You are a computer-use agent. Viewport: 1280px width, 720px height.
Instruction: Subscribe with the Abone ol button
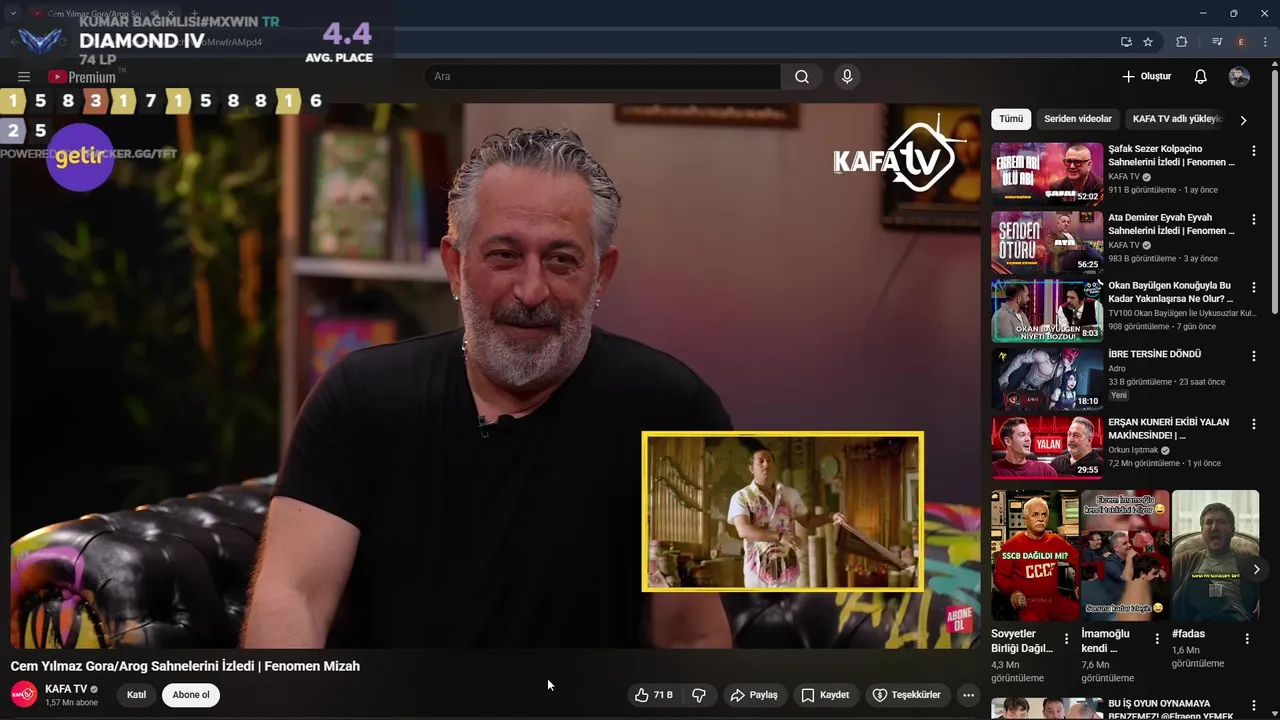click(191, 695)
